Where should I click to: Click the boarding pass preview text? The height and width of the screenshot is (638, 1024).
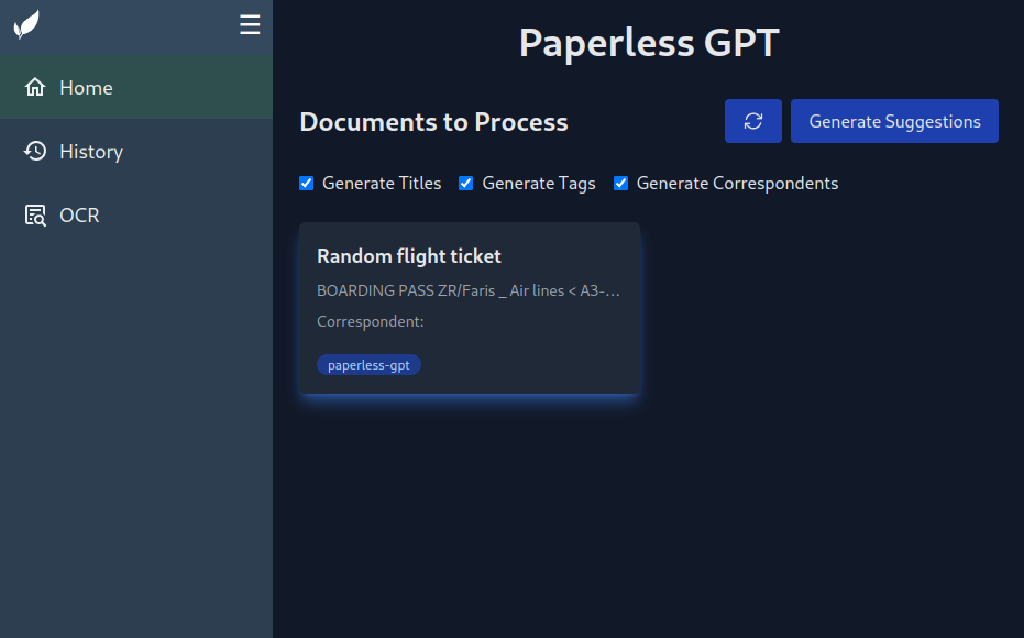[x=467, y=290]
